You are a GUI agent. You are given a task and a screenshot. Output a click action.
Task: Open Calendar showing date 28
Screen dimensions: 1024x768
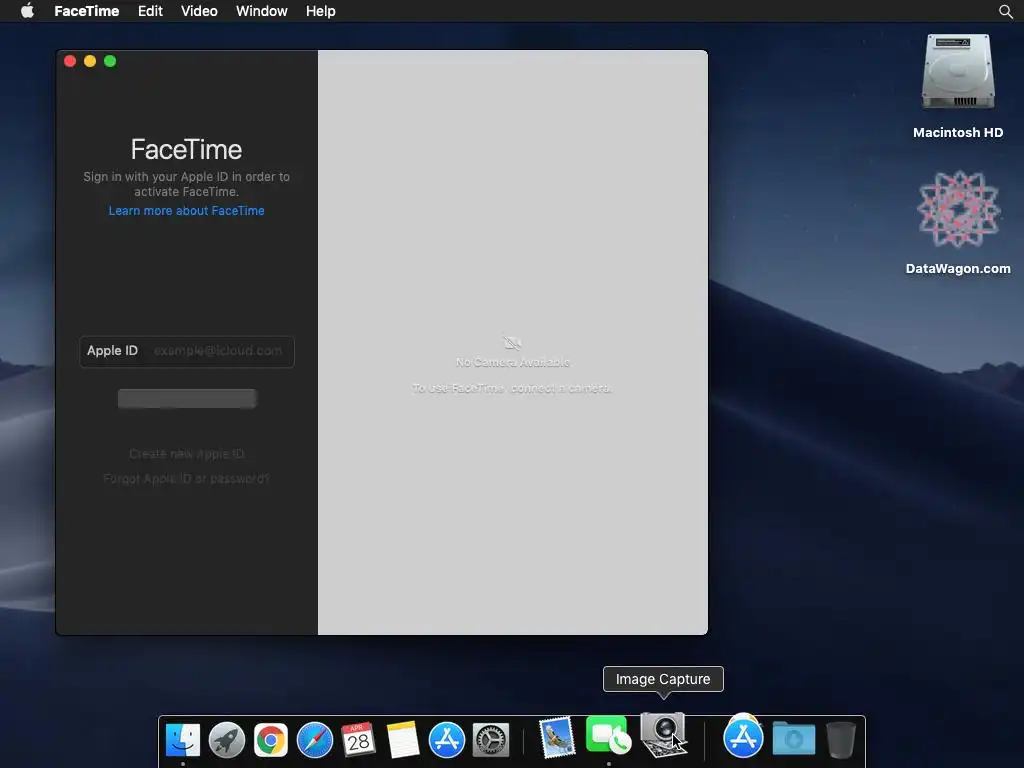point(359,740)
